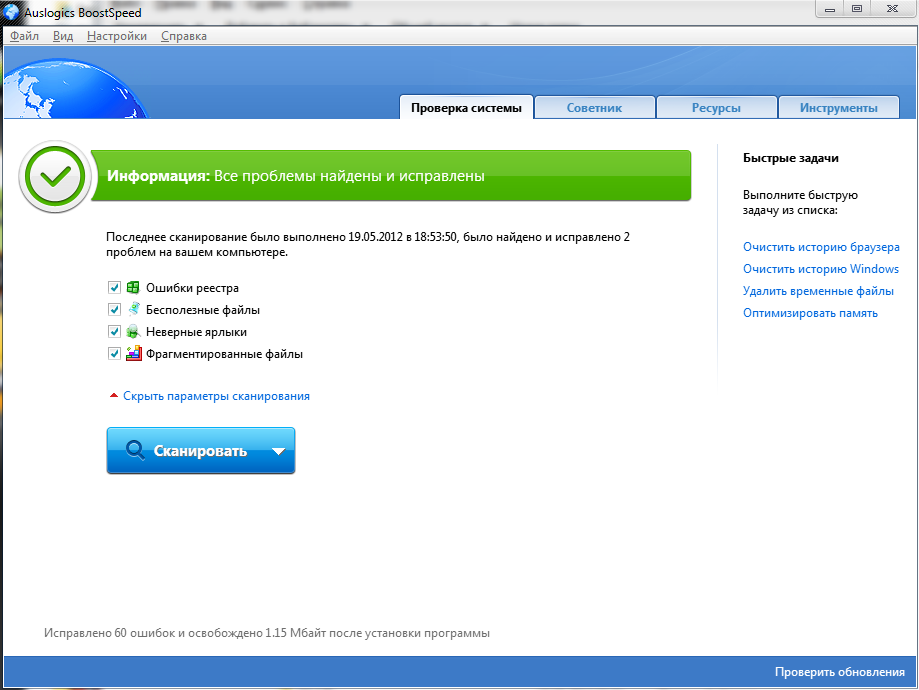Click the Фрагментированные файлы label
This screenshot has width=919, height=690.
pyautogui.click(x=224, y=354)
